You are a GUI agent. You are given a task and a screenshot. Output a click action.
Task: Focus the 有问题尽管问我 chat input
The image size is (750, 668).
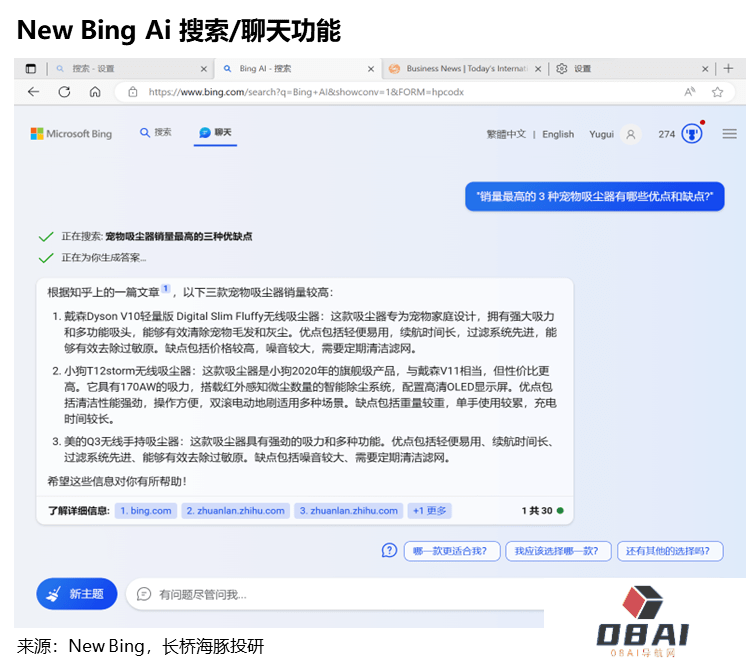click(335, 594)
